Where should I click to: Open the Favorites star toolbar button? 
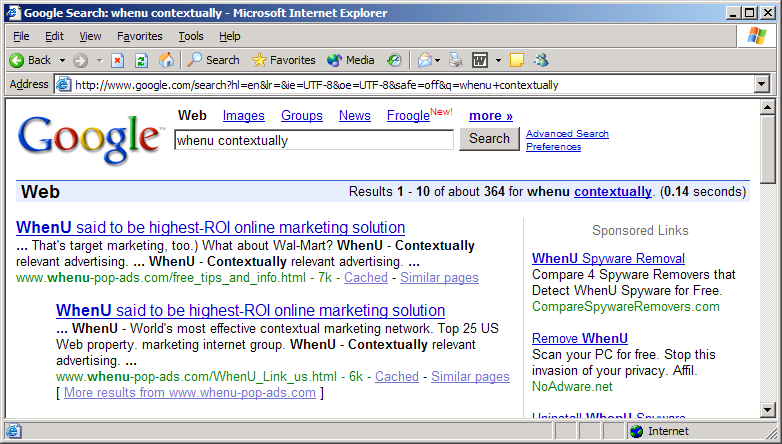[x=283, y=60]
